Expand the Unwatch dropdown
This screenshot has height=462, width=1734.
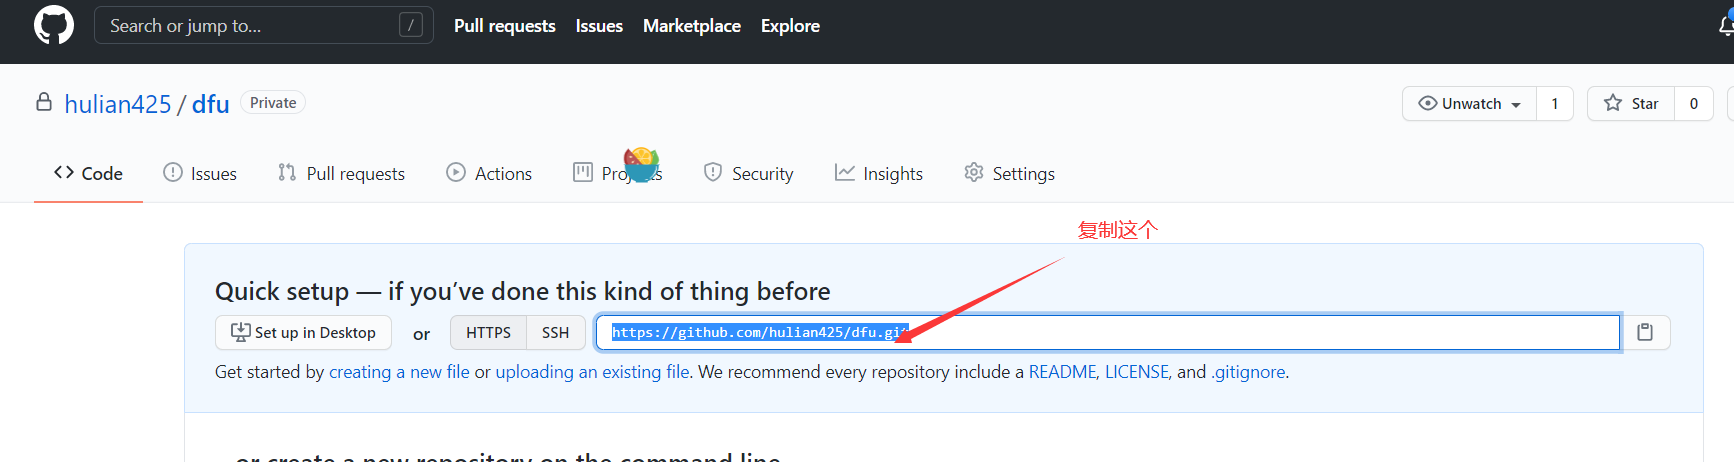coord(1470,103)
